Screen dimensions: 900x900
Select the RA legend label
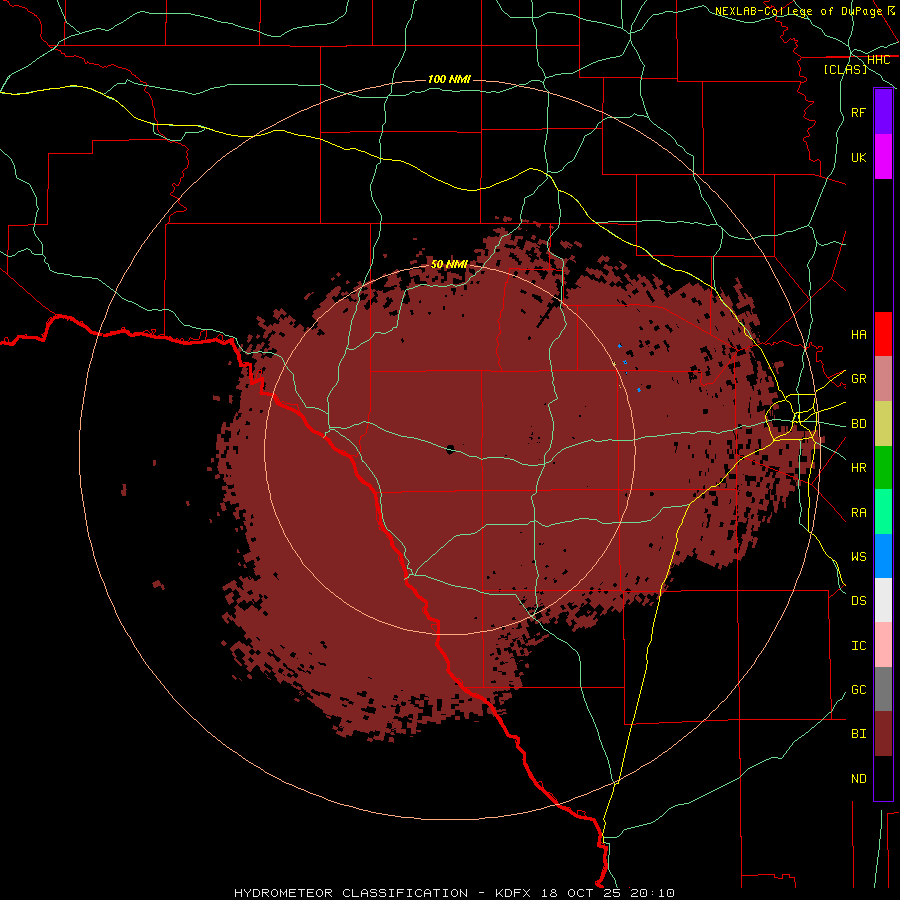click(858, 513)
